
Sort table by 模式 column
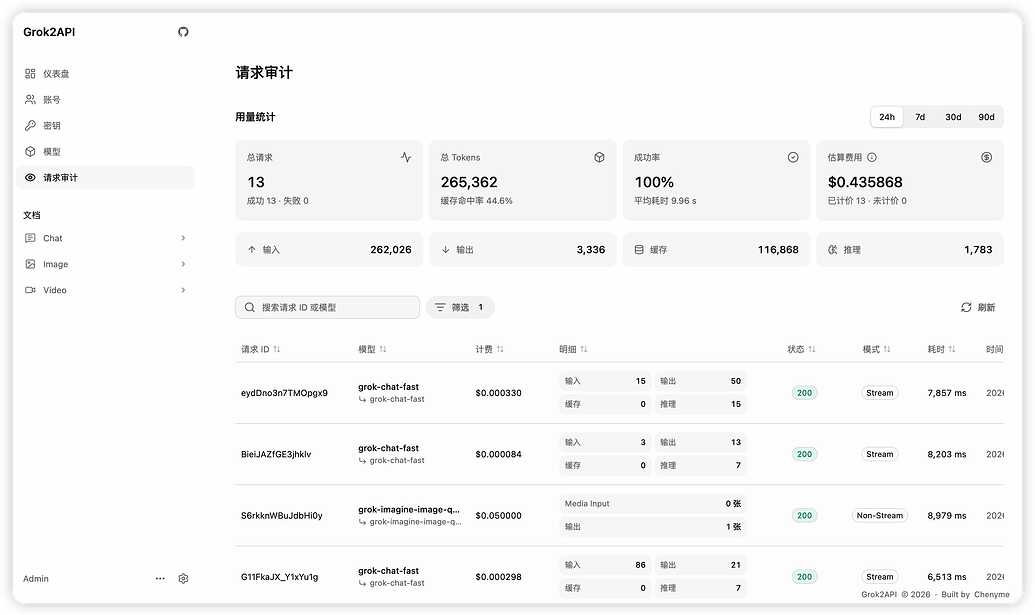(877, 349)
